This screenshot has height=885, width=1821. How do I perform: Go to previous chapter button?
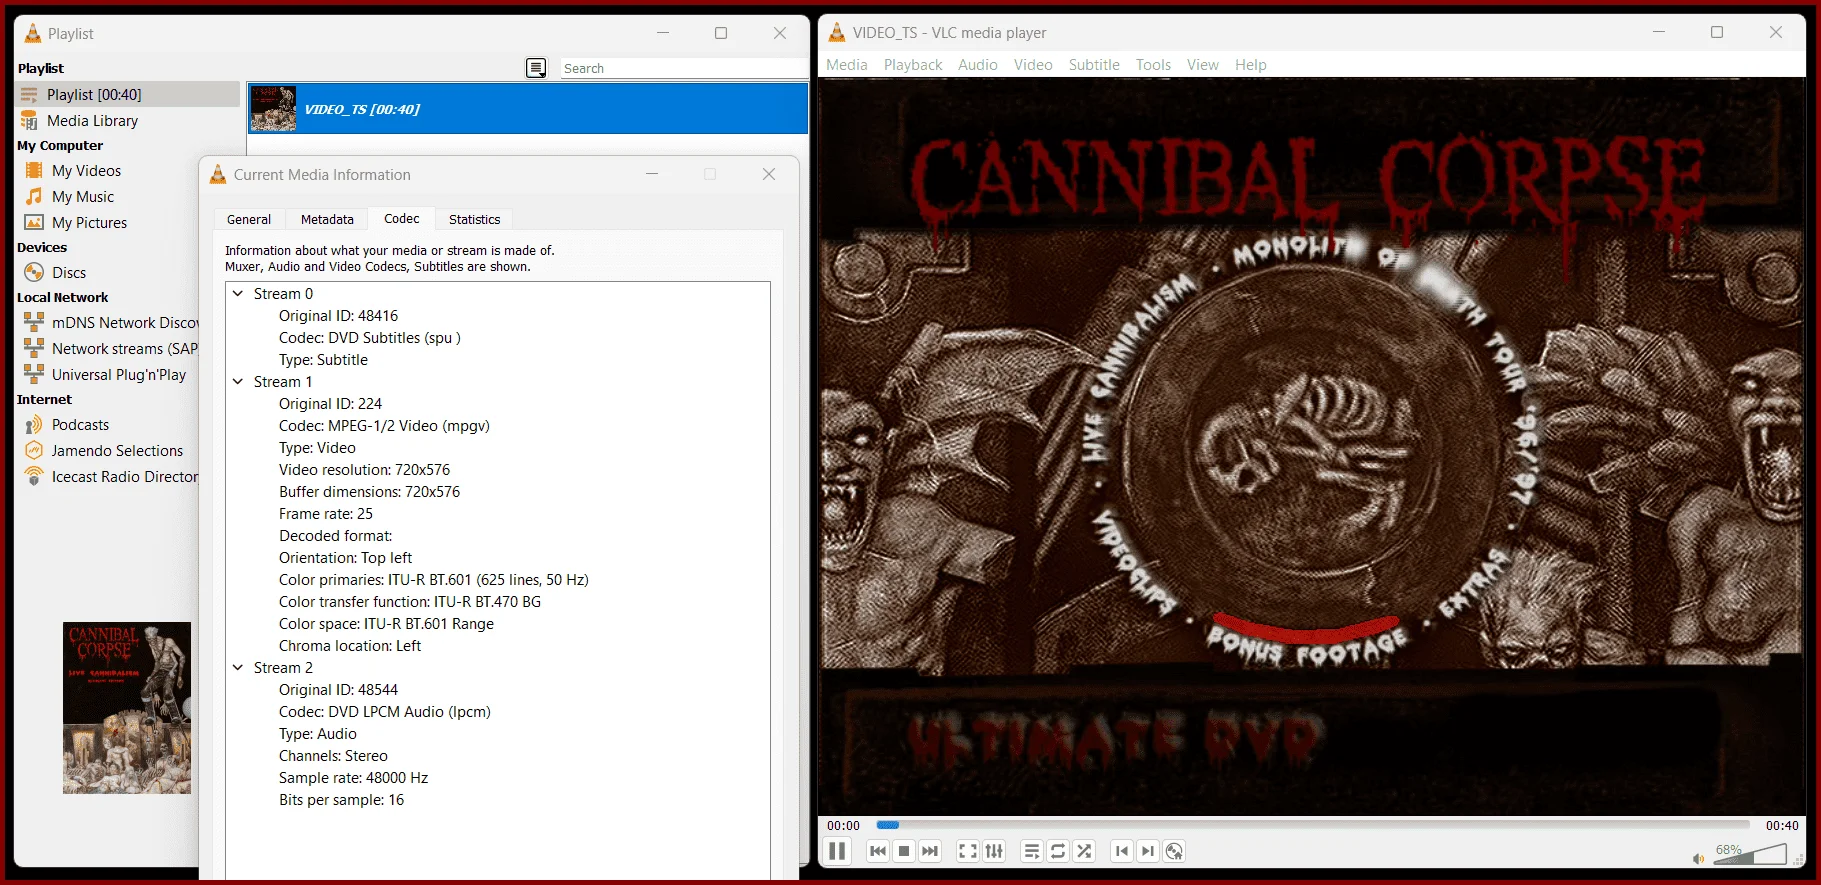coord(1122,851)
